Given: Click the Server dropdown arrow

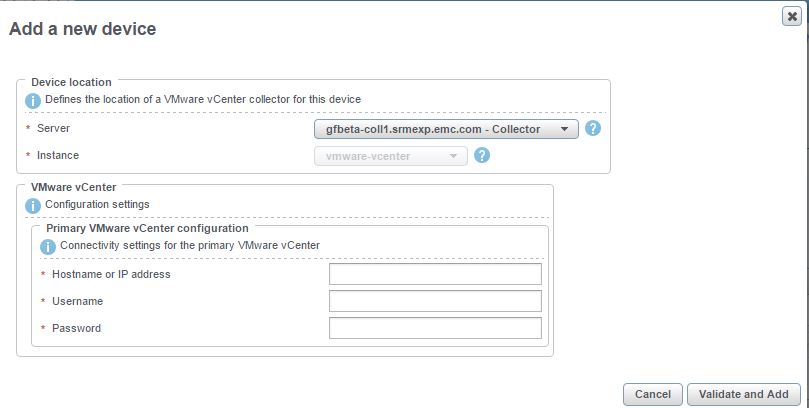Looking at the screenshot, I should point(564,129).
